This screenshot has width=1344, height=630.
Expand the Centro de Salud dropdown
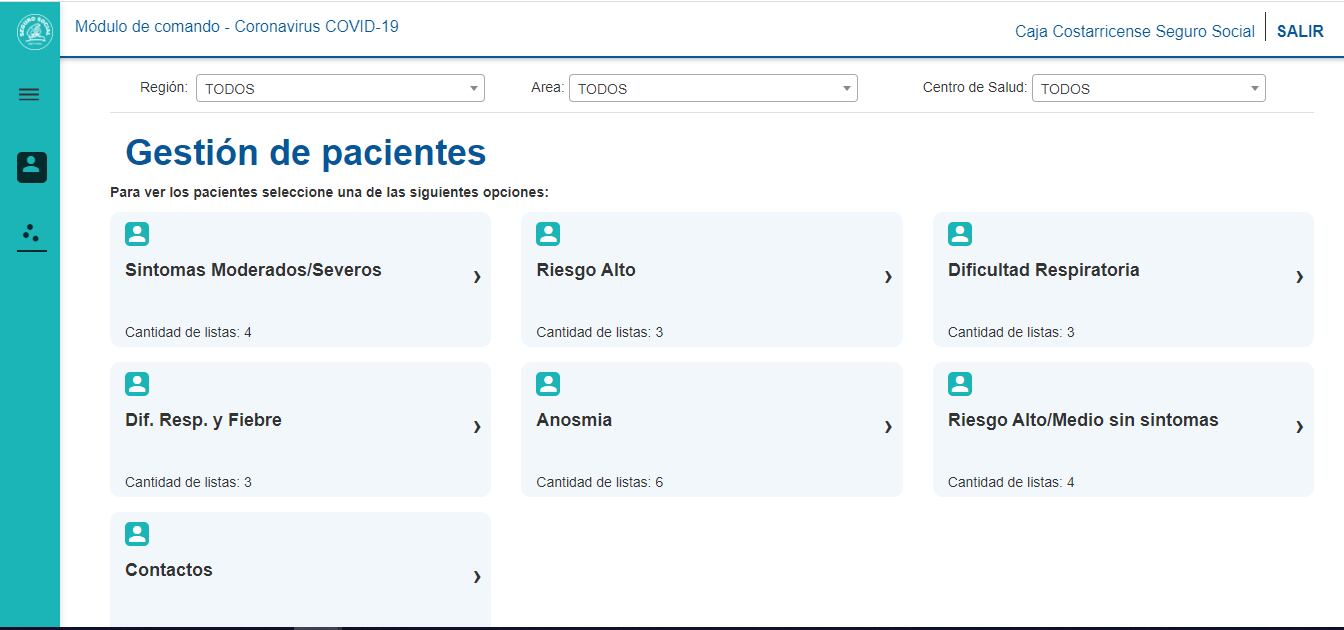pyautogui.click(x=1148, y=88)
